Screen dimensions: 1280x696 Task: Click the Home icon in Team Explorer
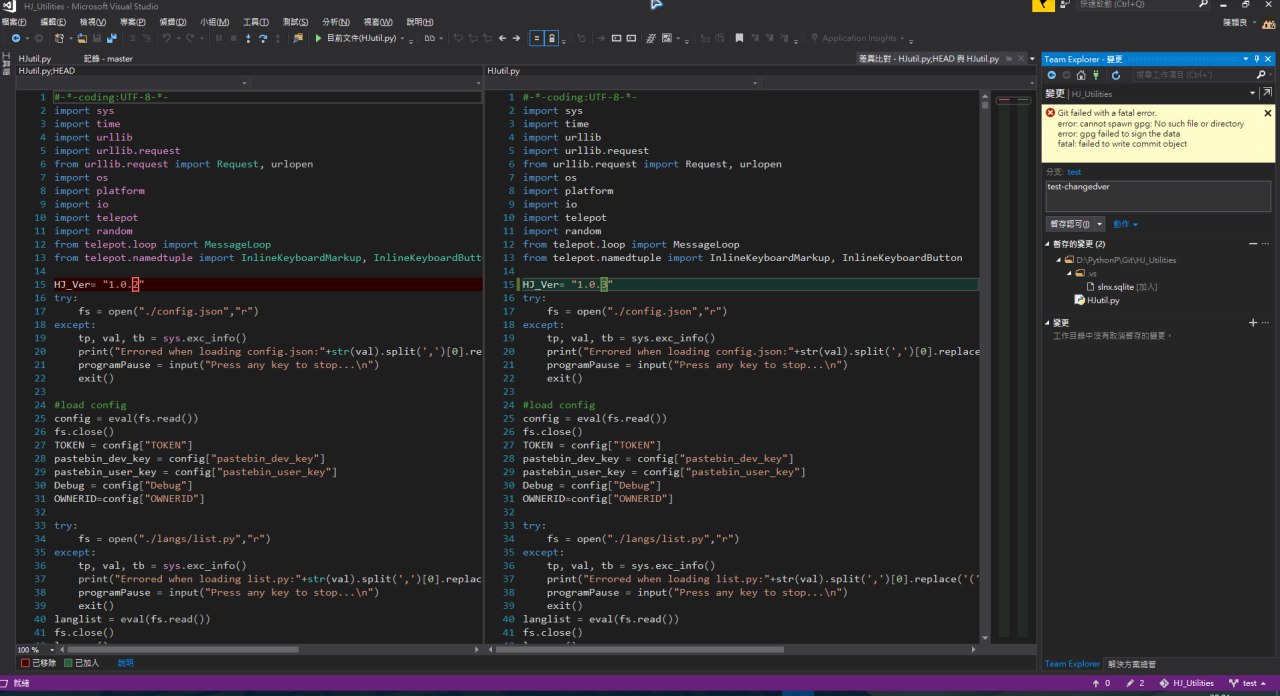pyautogui.click(x=1081, y=75)
